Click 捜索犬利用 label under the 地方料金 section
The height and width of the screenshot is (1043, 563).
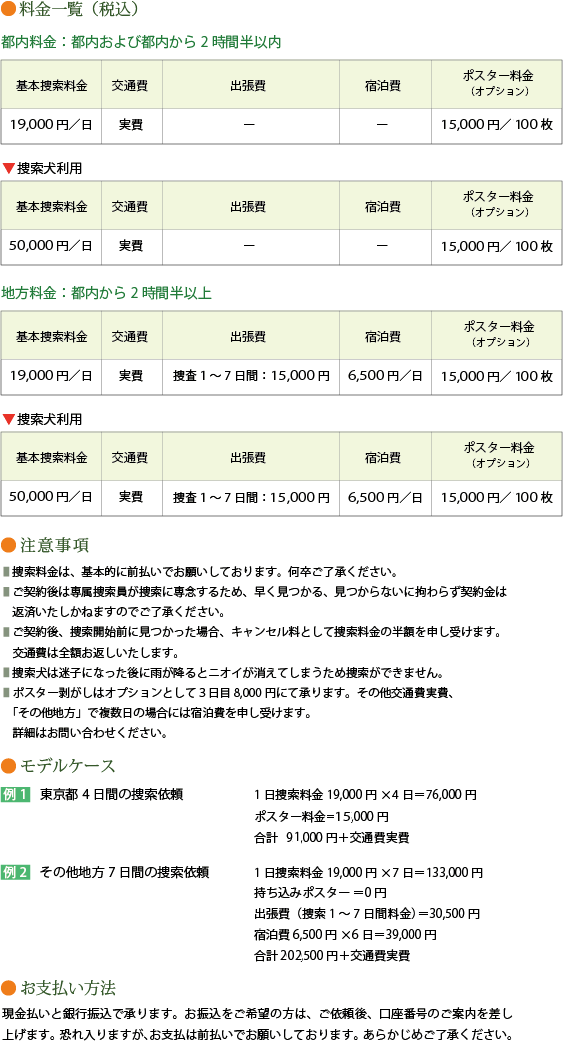click(49, 420)
